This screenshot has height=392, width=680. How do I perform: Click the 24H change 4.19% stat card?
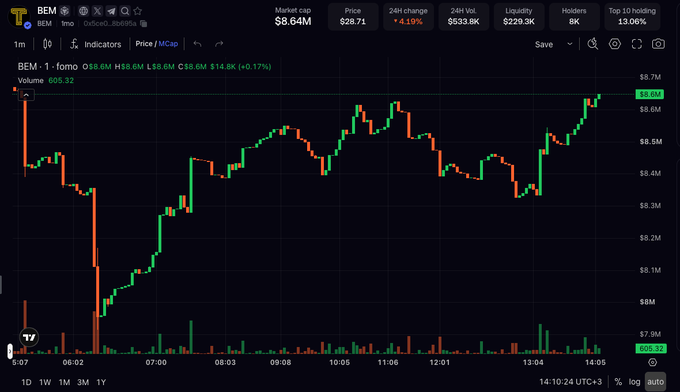coord(408,16)
